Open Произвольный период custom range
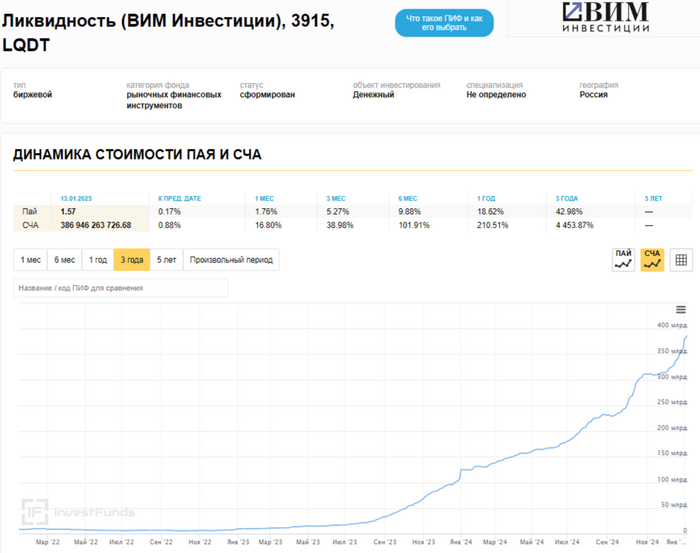The width and height of the screenshot is (700, 553). click(231, 260)
